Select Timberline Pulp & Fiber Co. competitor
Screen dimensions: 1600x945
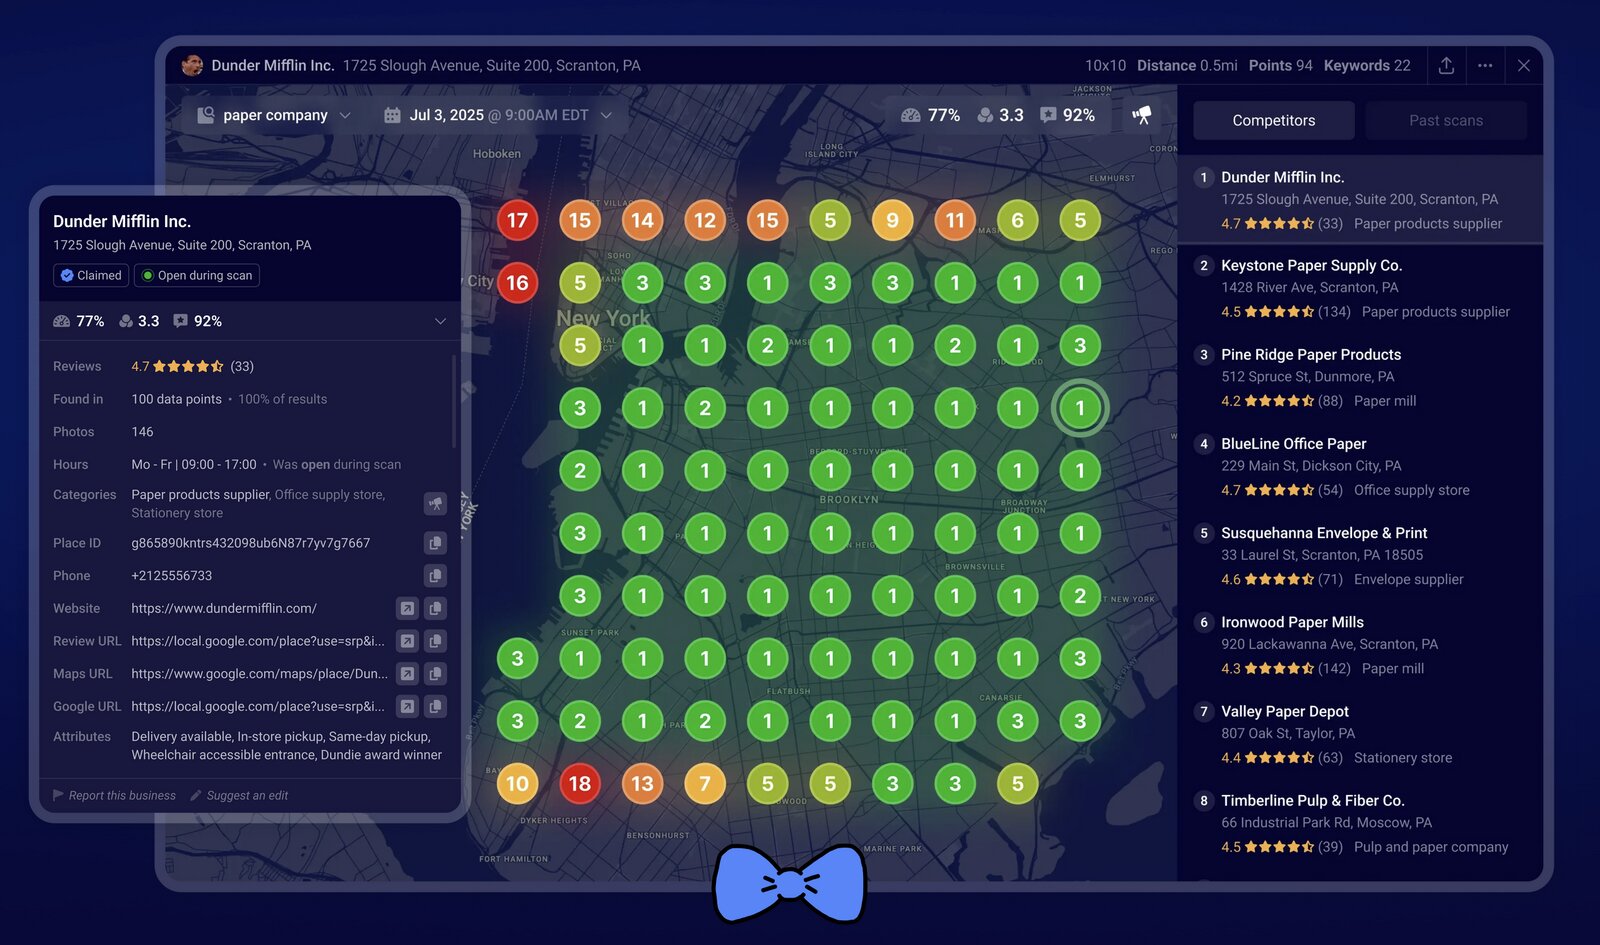1360,822
